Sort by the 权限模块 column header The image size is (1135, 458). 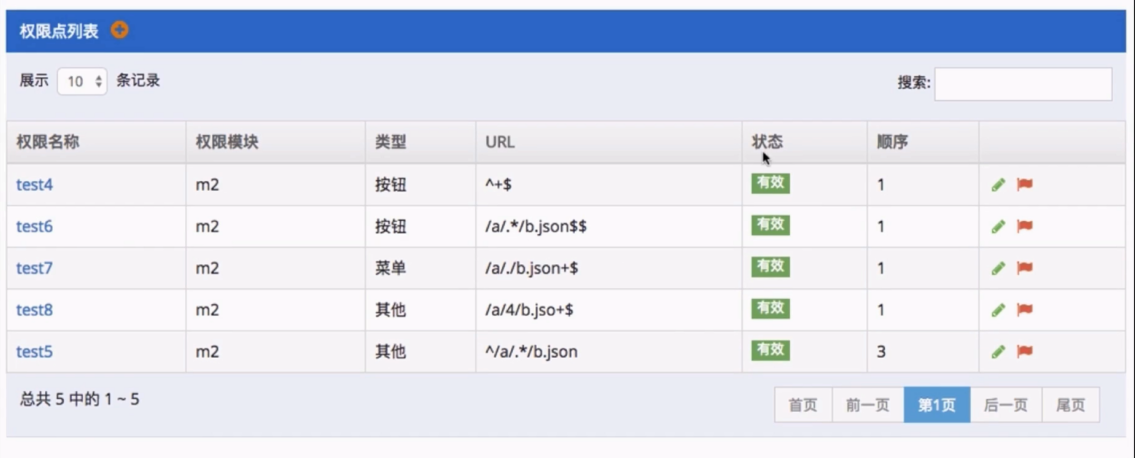click(276, 142)
